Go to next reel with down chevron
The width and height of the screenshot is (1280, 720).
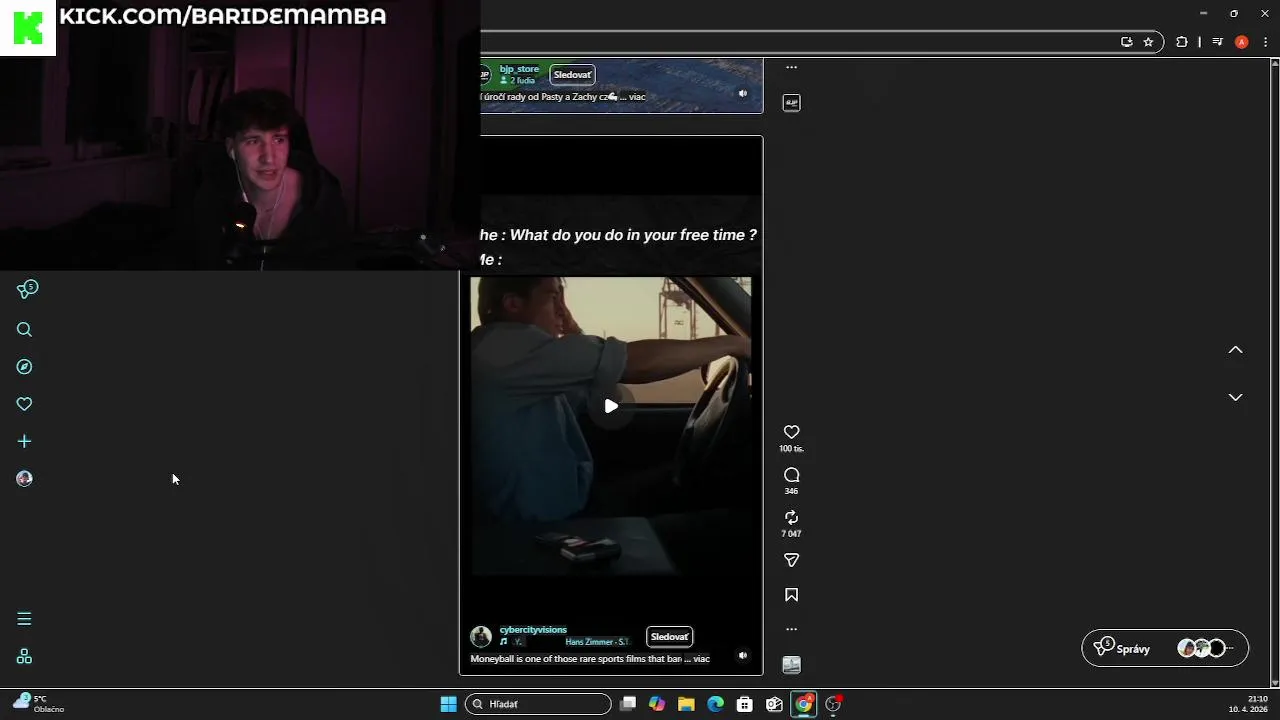click(x=1236, y=397)
